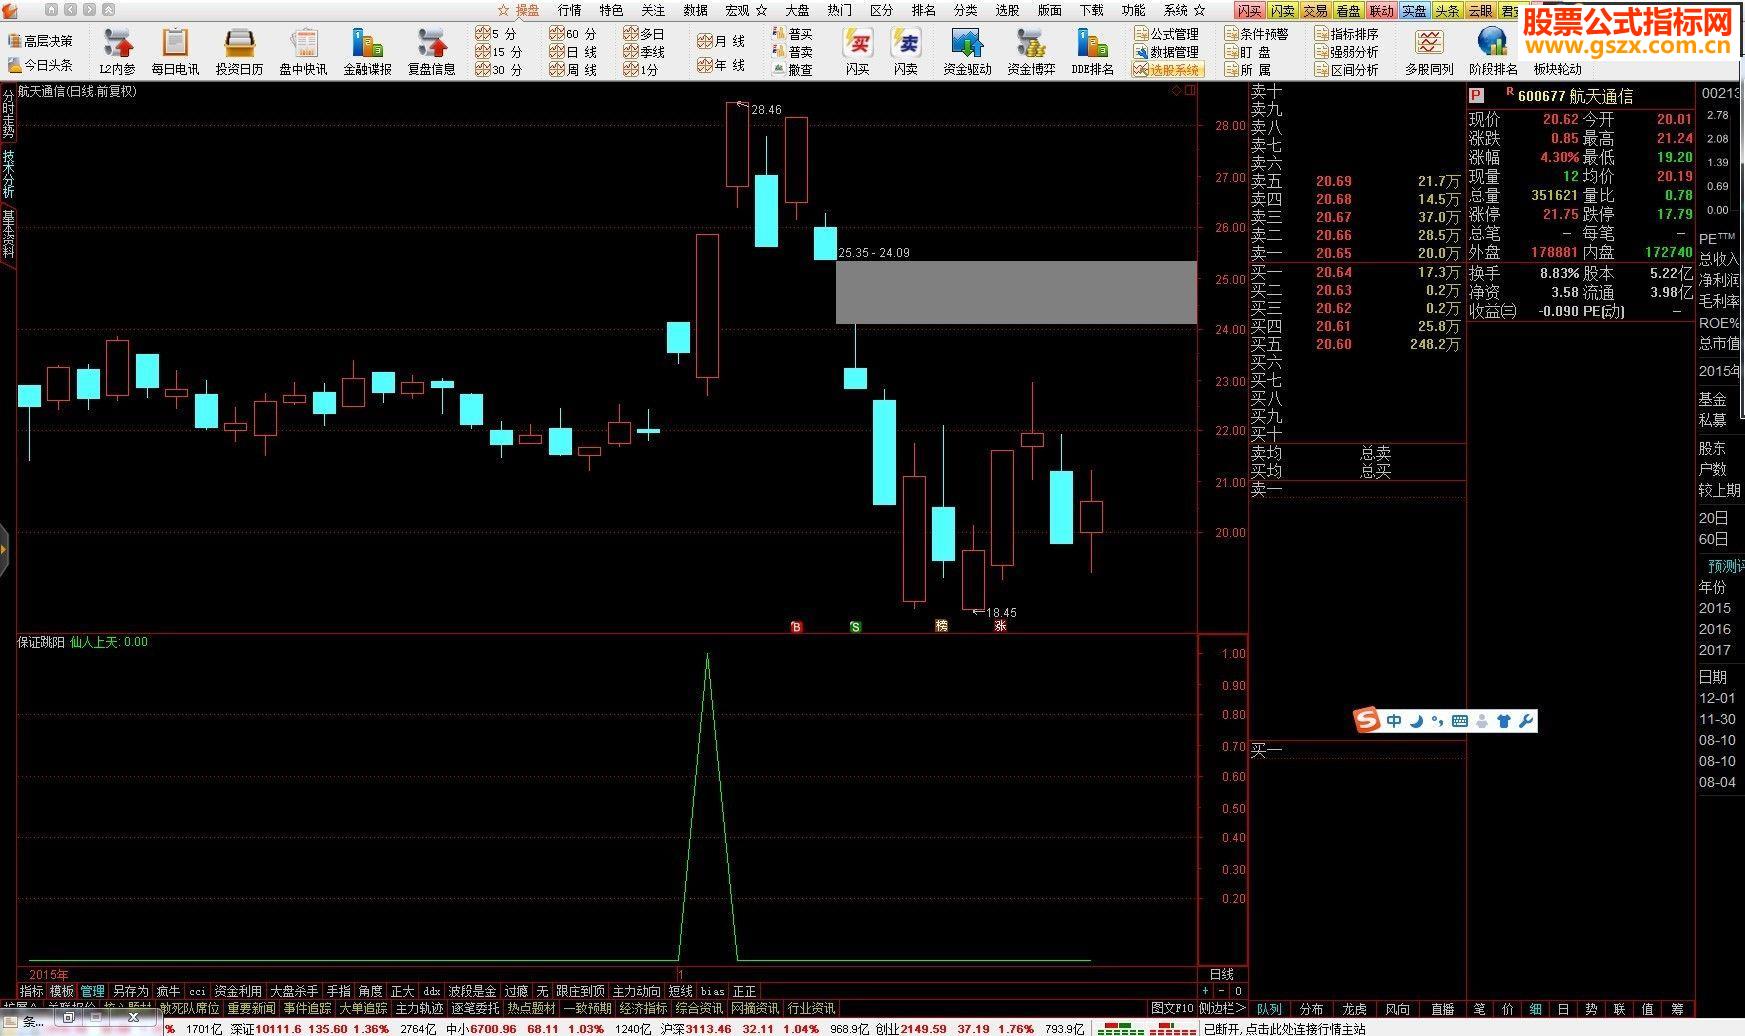1745x1036 pixels.
Task: Select the 月线 period option
Action: tap(722, 41)
